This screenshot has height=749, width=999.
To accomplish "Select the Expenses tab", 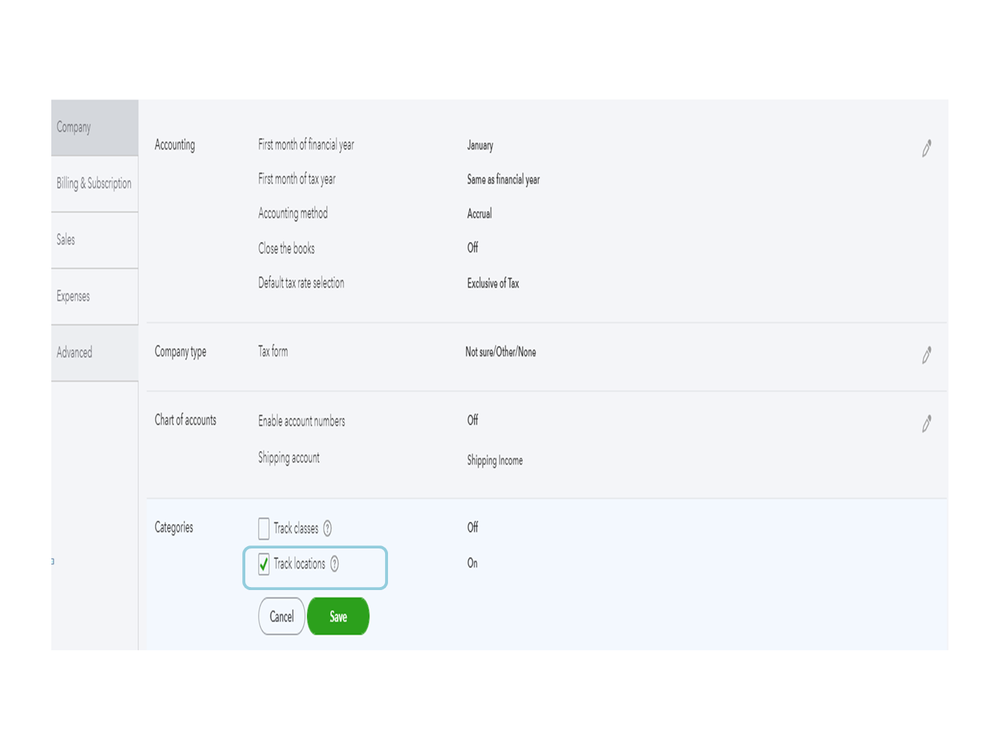I will [94, 297].
